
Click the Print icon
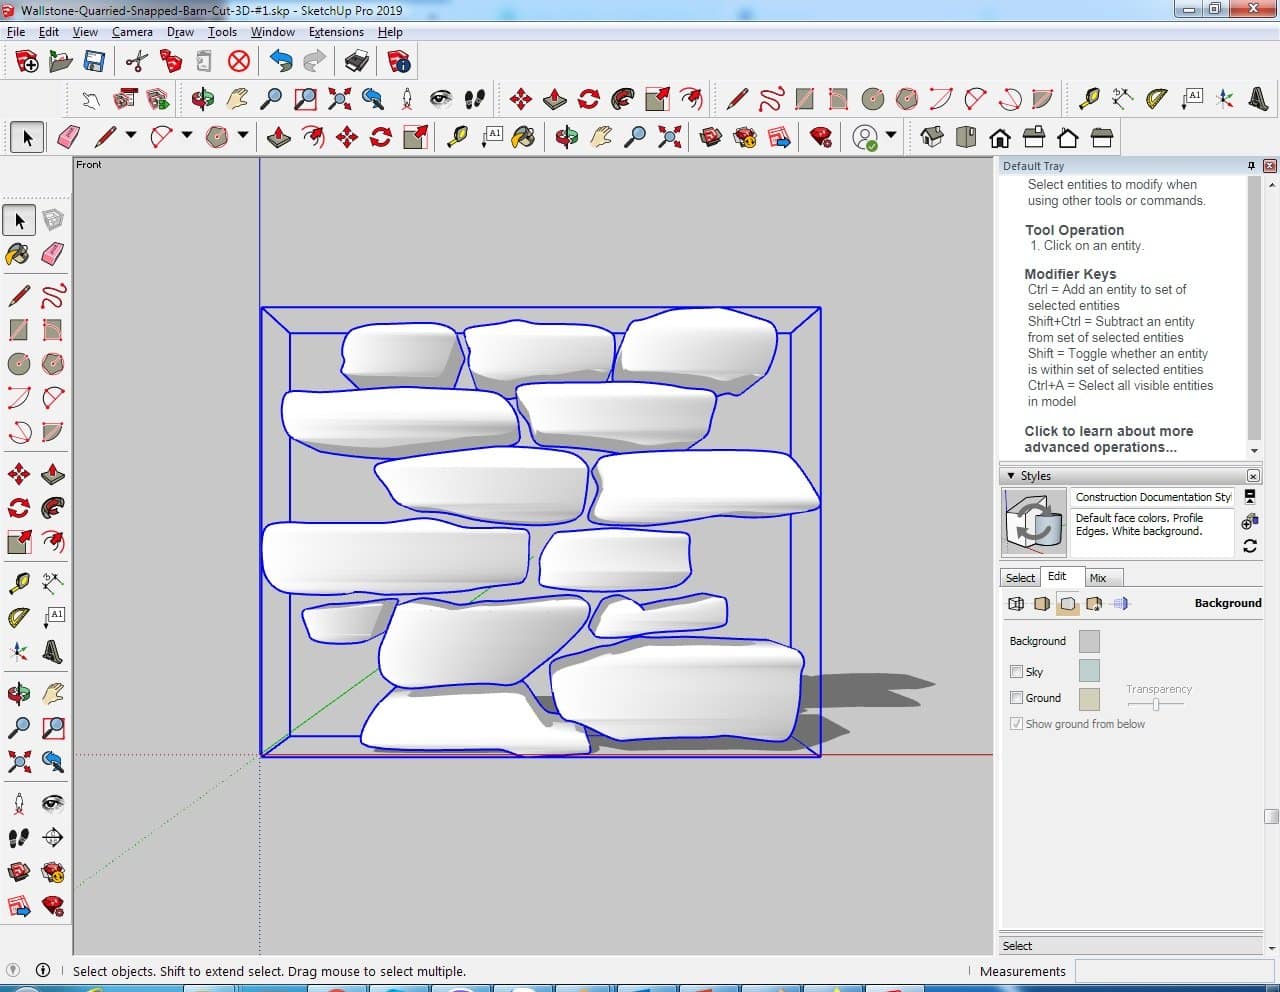(x=357, y=62)
